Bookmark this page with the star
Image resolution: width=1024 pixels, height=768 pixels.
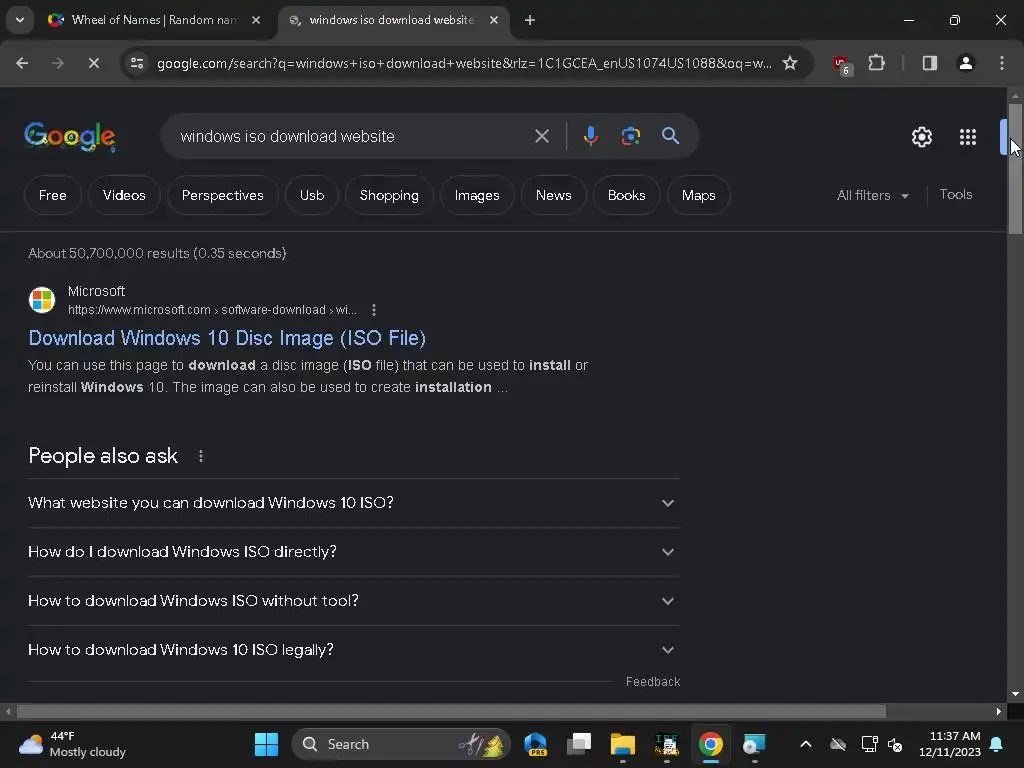coord(790,63)
